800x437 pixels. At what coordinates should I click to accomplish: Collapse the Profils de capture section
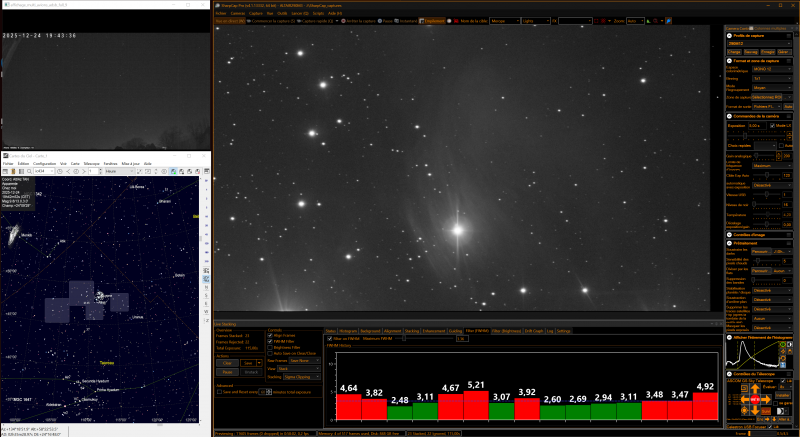[x=730, y=36]
